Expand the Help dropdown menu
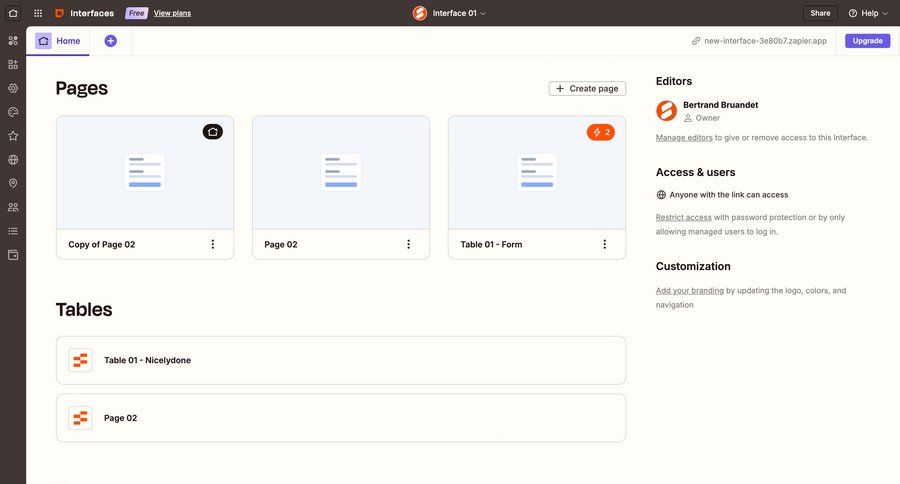900x484 pixels. tap(868, 13)
